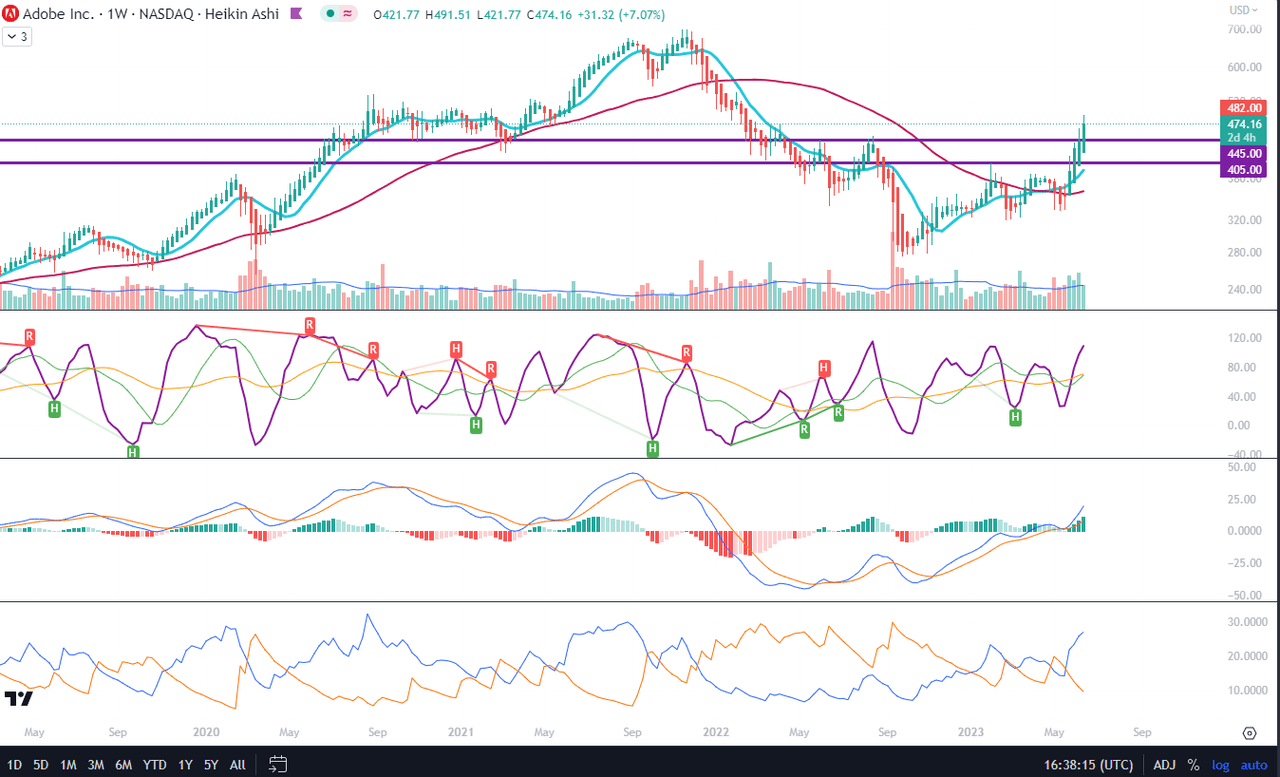This screenshot has height=777, width=1280.
Task: Click the 2022 label on time axis
Action: [x=716, y=733]
